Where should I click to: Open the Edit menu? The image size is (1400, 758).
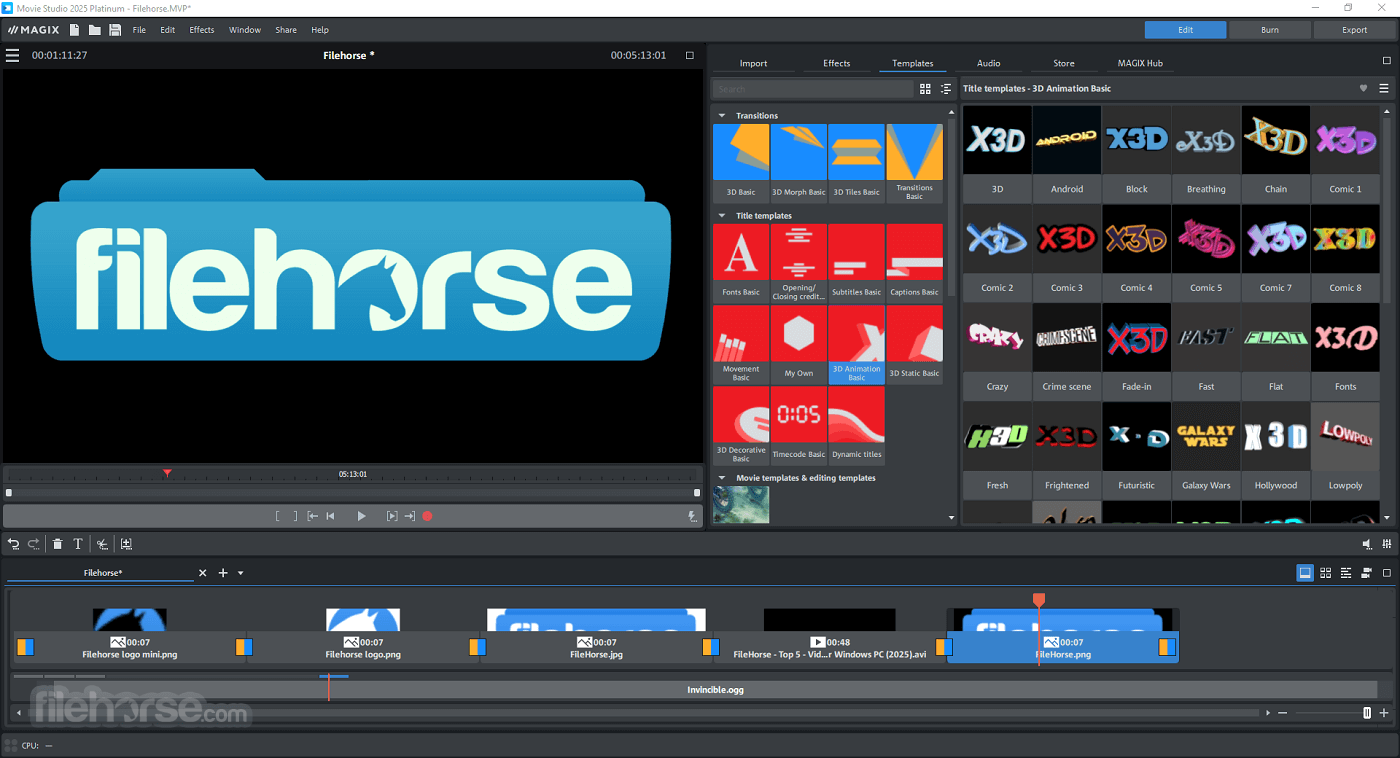point(168,30)
